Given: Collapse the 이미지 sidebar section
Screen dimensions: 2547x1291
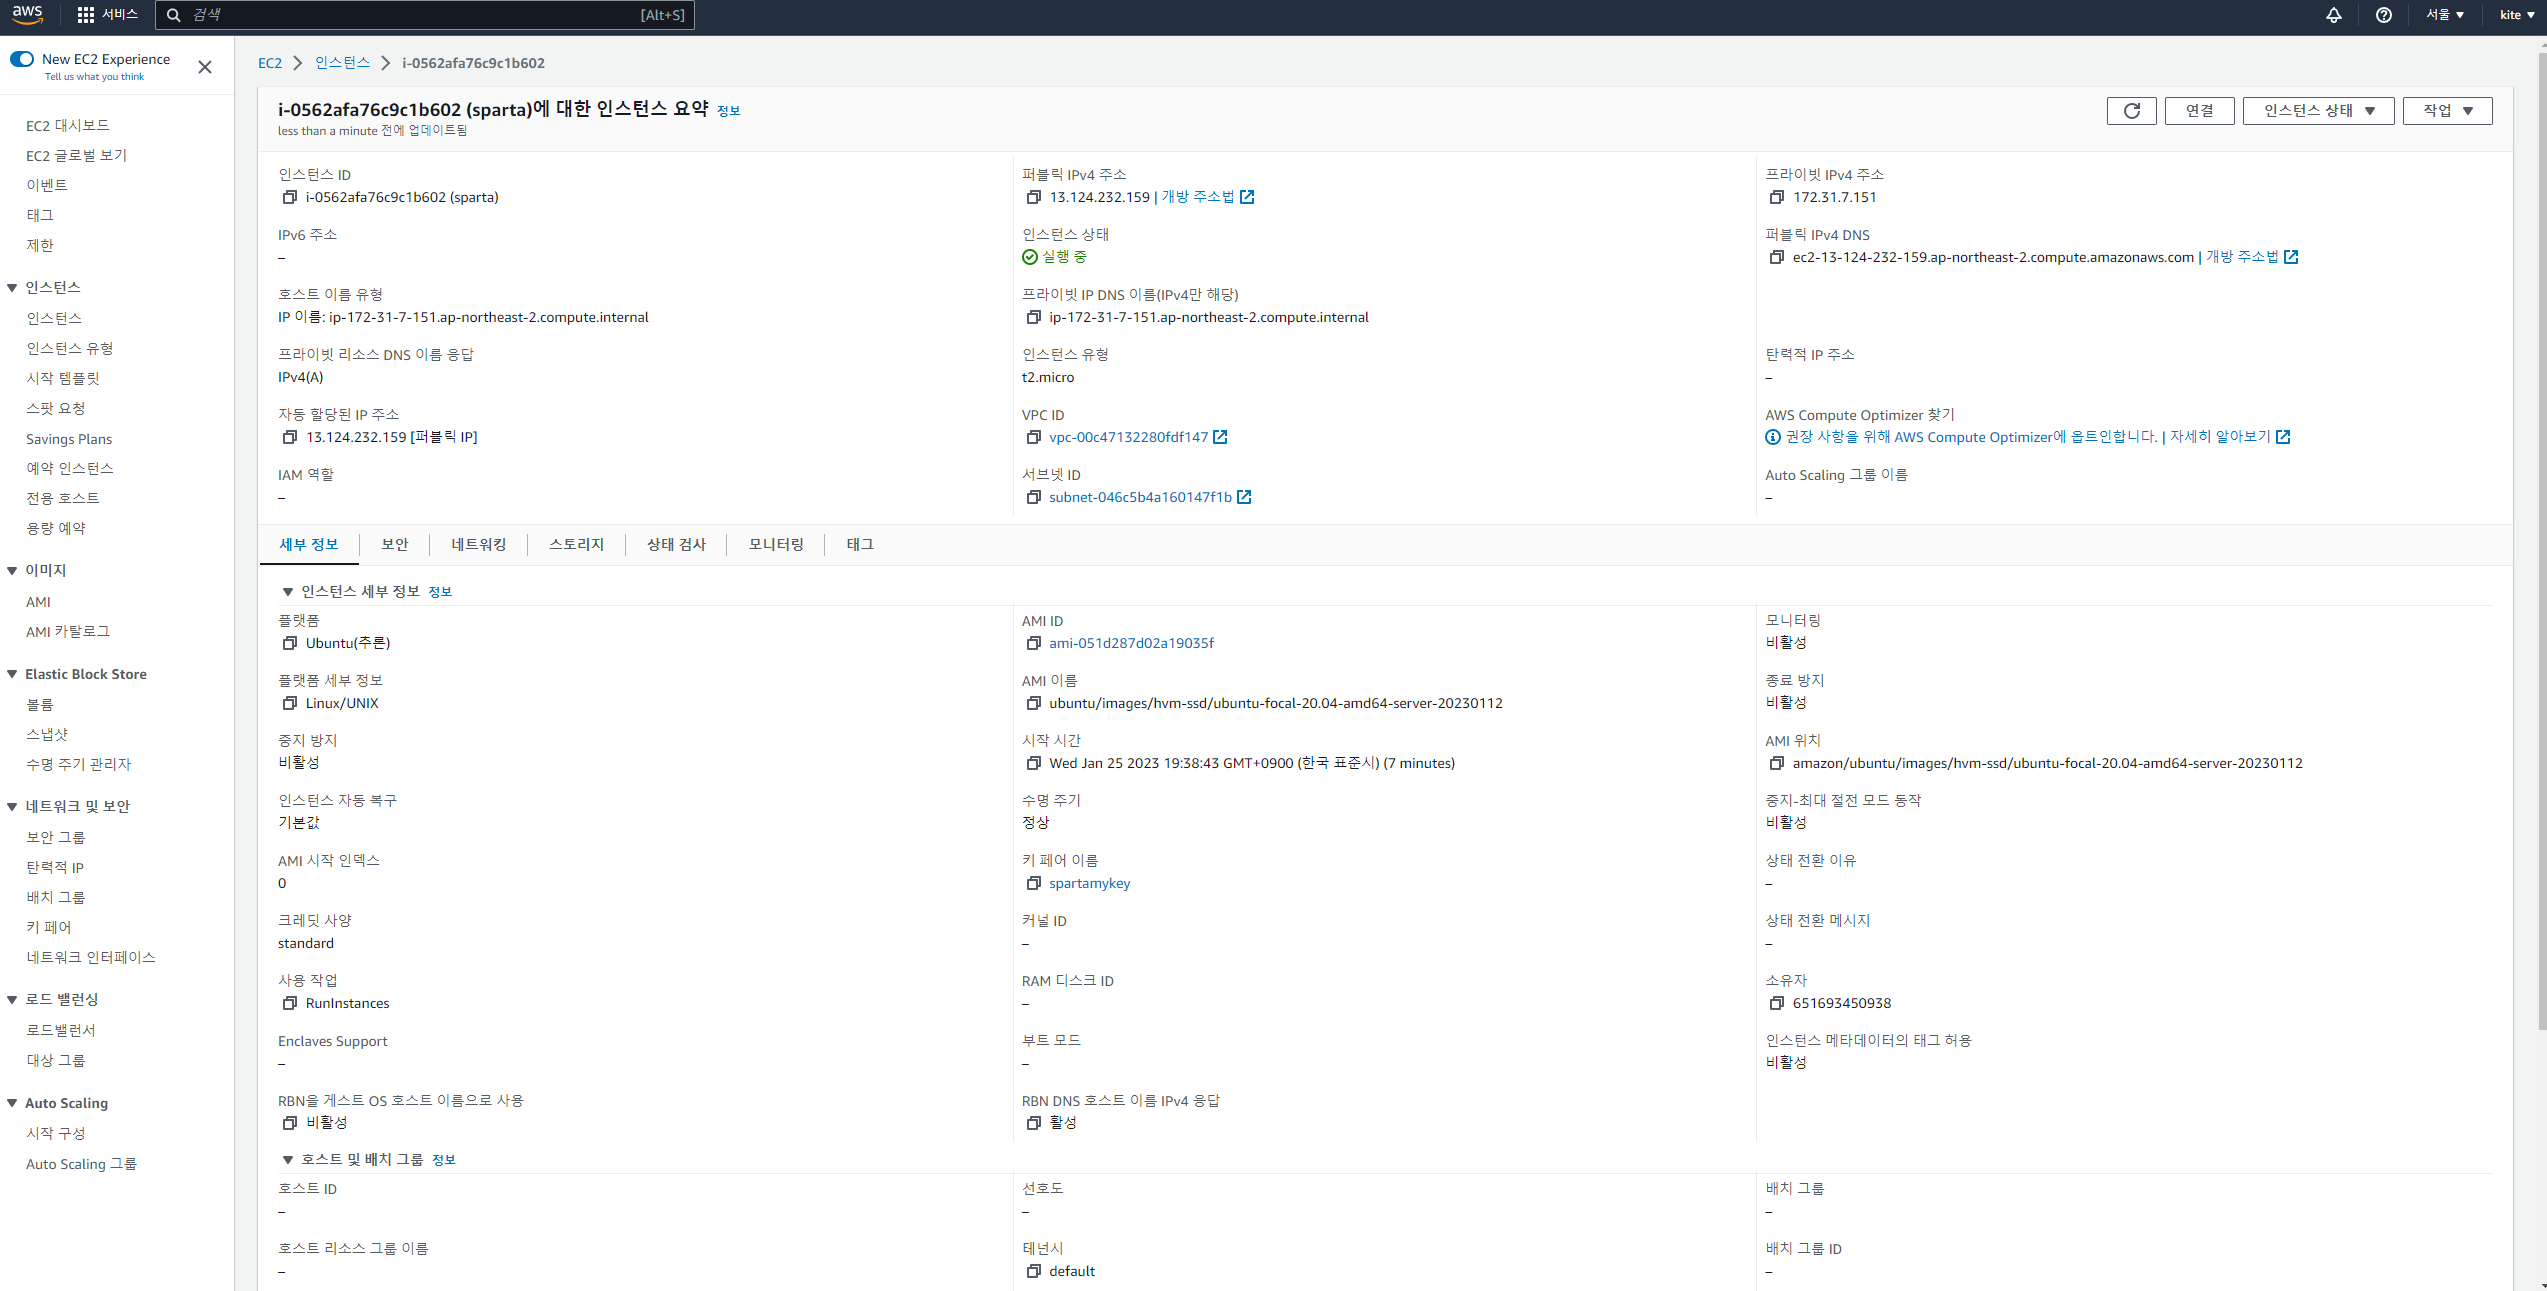Looking at the screenshot, I should 12,571.
